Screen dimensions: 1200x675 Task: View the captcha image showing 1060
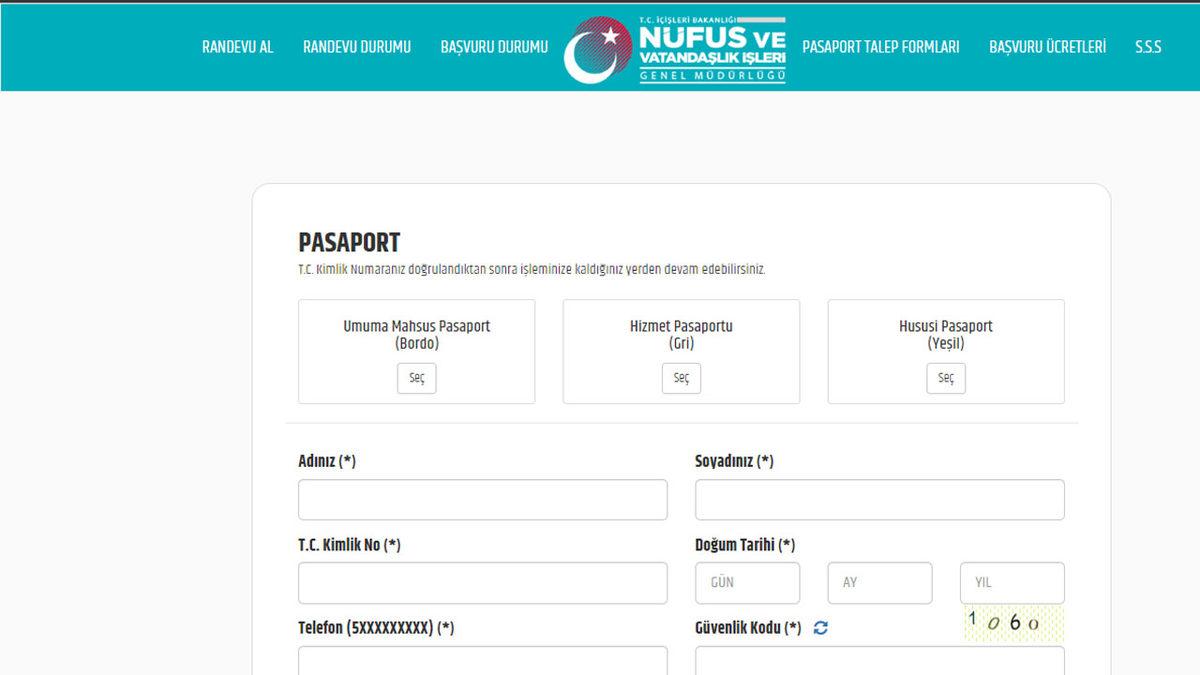pyautogui.click(x=1012, y=622)
